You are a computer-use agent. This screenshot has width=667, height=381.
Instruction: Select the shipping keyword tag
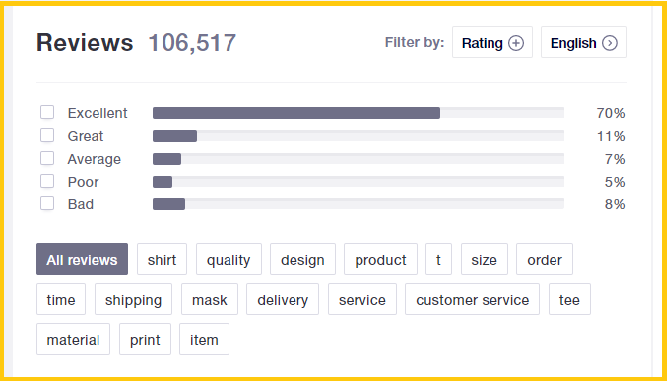(133, 299)
